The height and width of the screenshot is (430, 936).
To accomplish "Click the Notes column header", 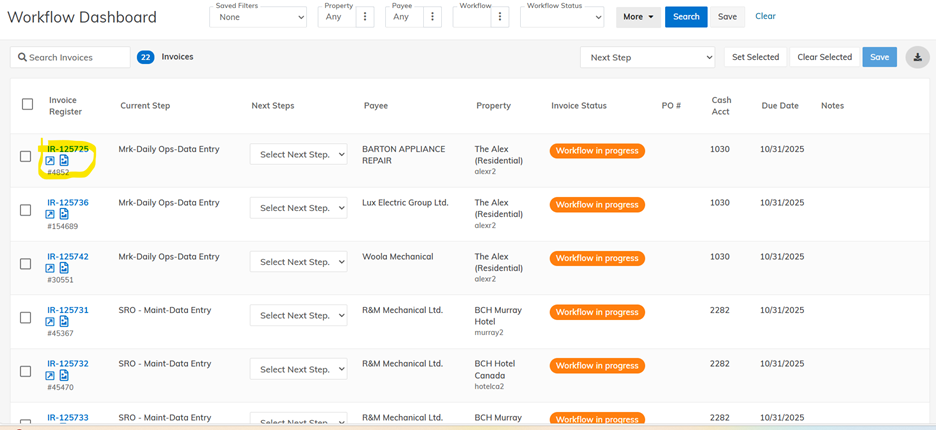I will click(x=832, y=106).
